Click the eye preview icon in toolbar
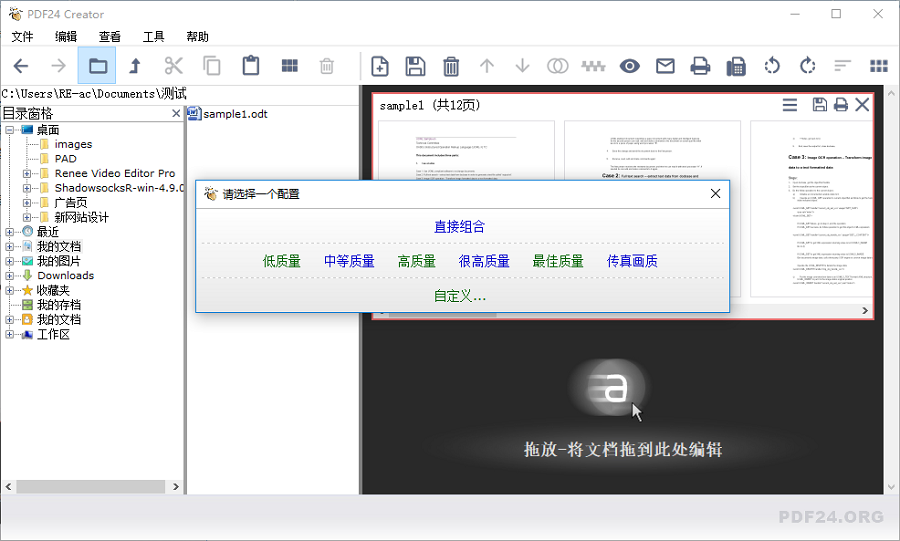 click(x=629, y=66)
